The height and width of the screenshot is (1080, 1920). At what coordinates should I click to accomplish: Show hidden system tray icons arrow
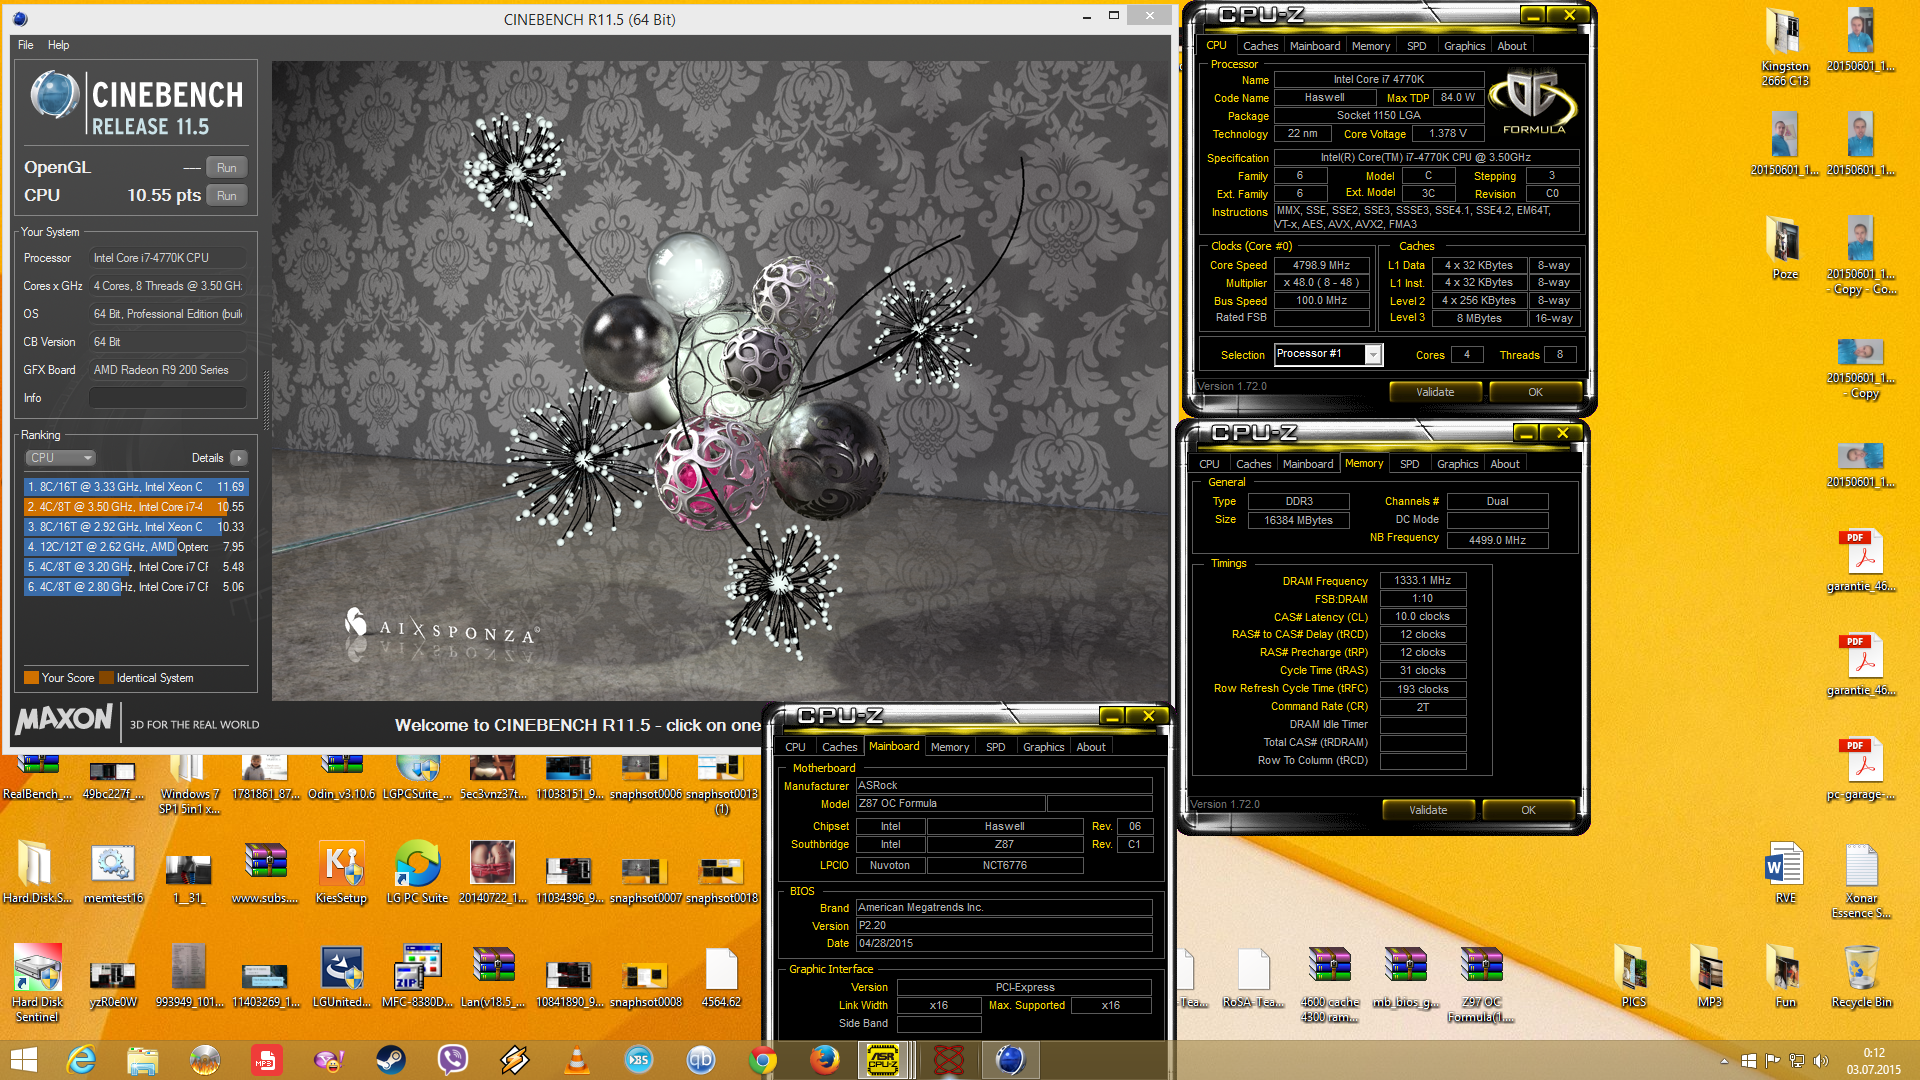coord(1724,1061)
